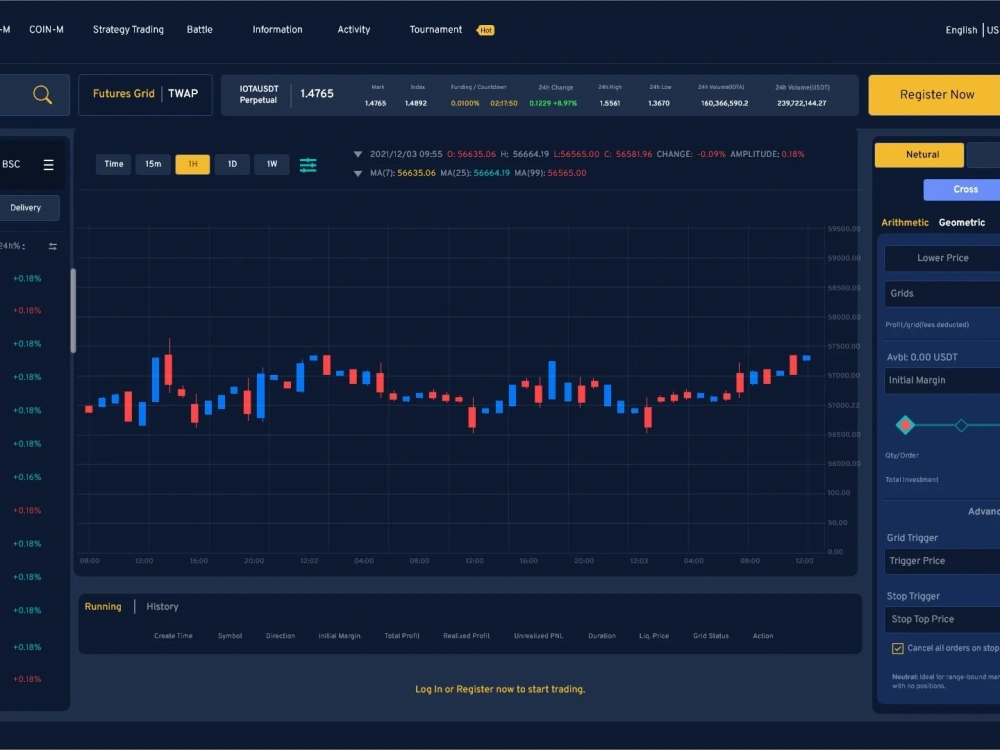
Task: Click the Hot badge next to Tournament
Action: (x=485, y=30)
